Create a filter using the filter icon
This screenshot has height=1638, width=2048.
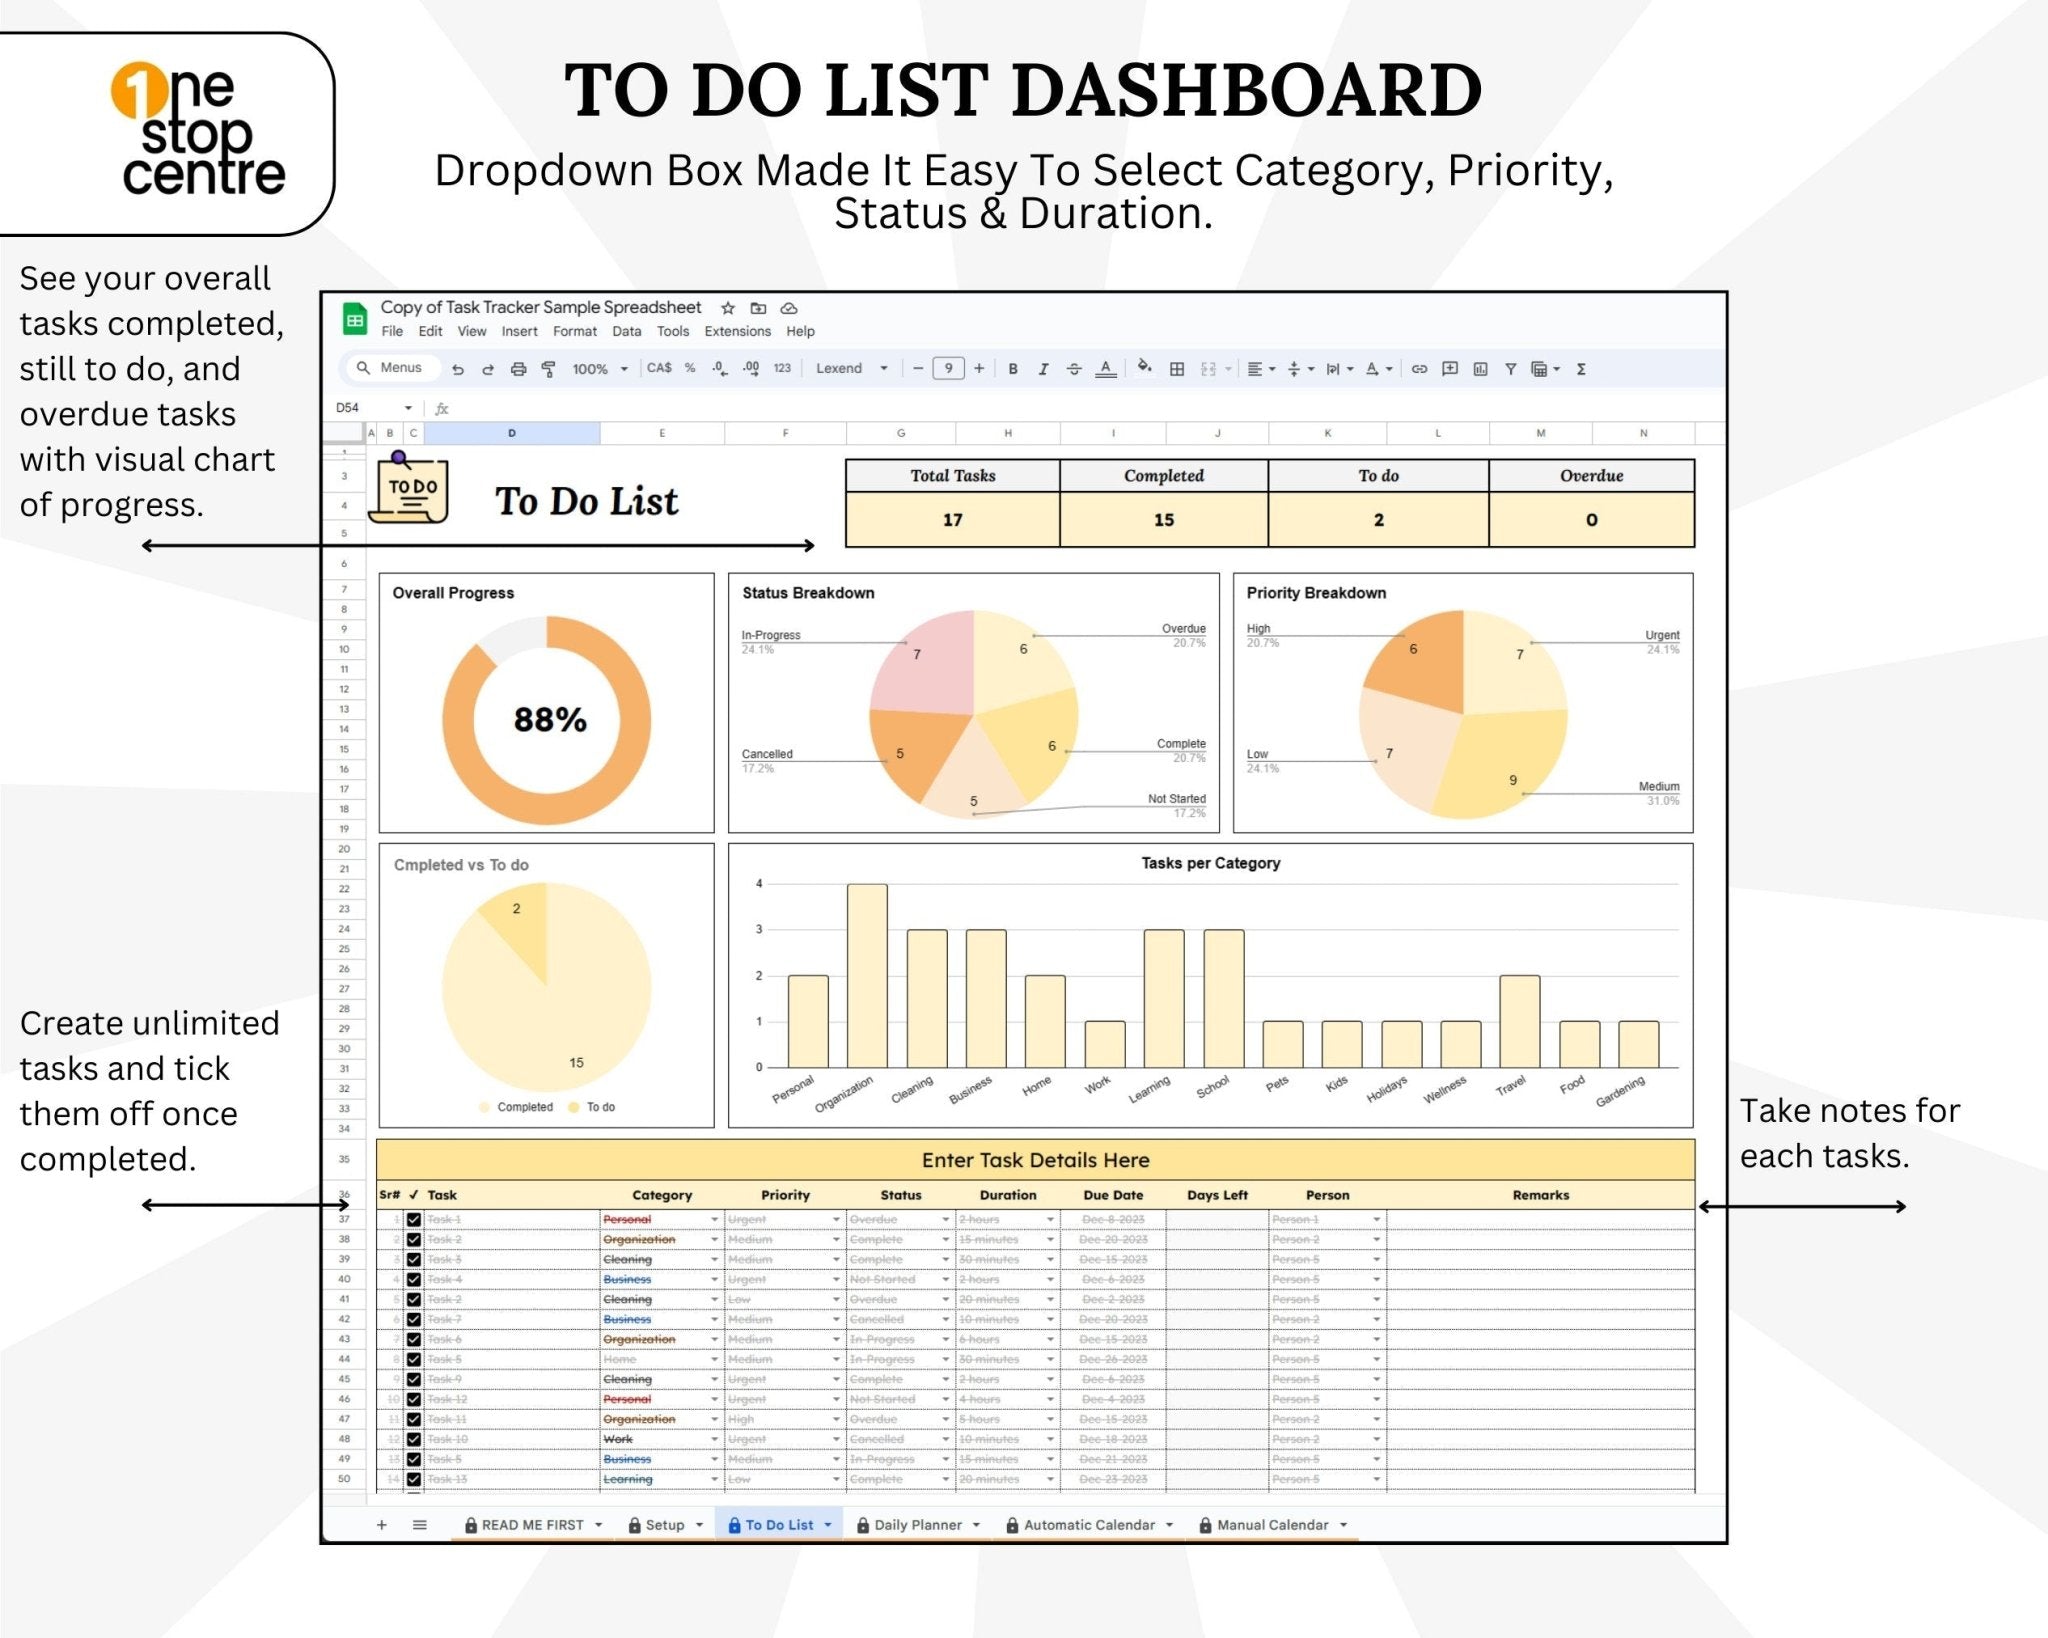1511,368
